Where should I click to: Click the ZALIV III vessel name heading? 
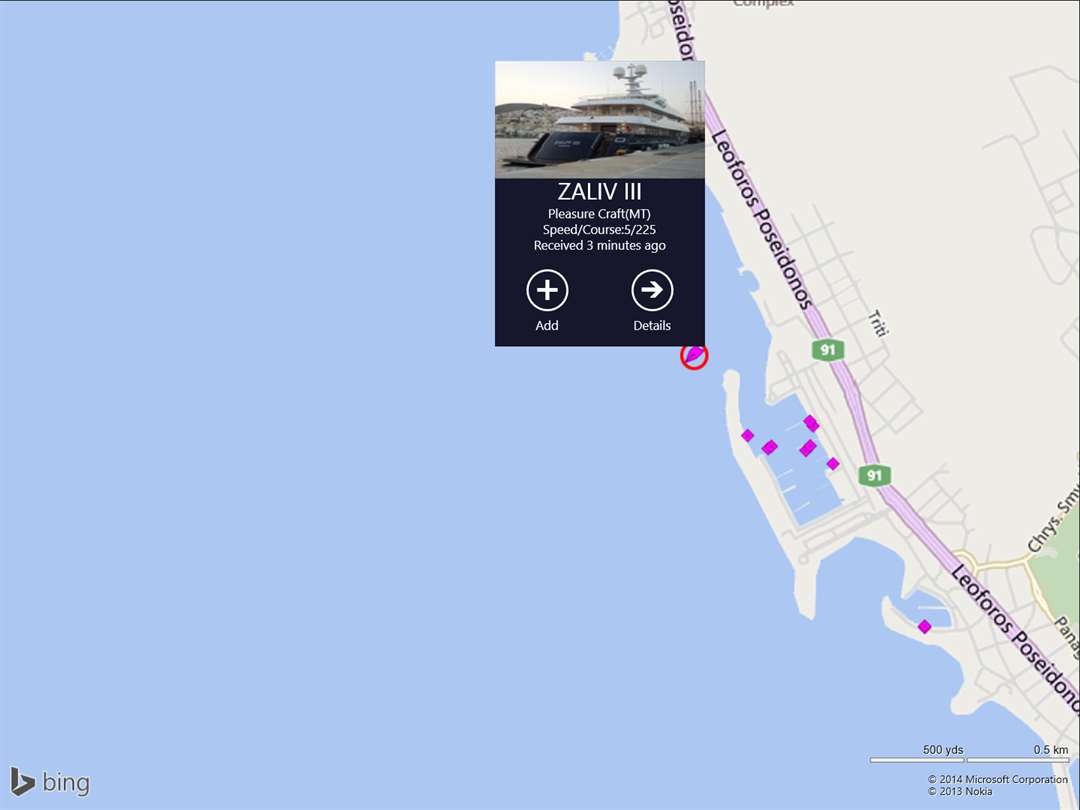(599, 191)
